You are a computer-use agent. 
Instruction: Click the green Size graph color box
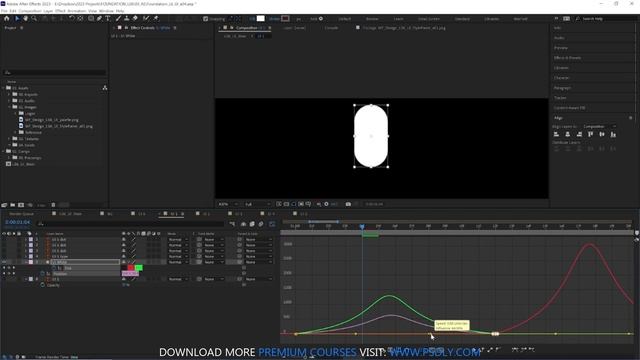[x=139, y=268]
